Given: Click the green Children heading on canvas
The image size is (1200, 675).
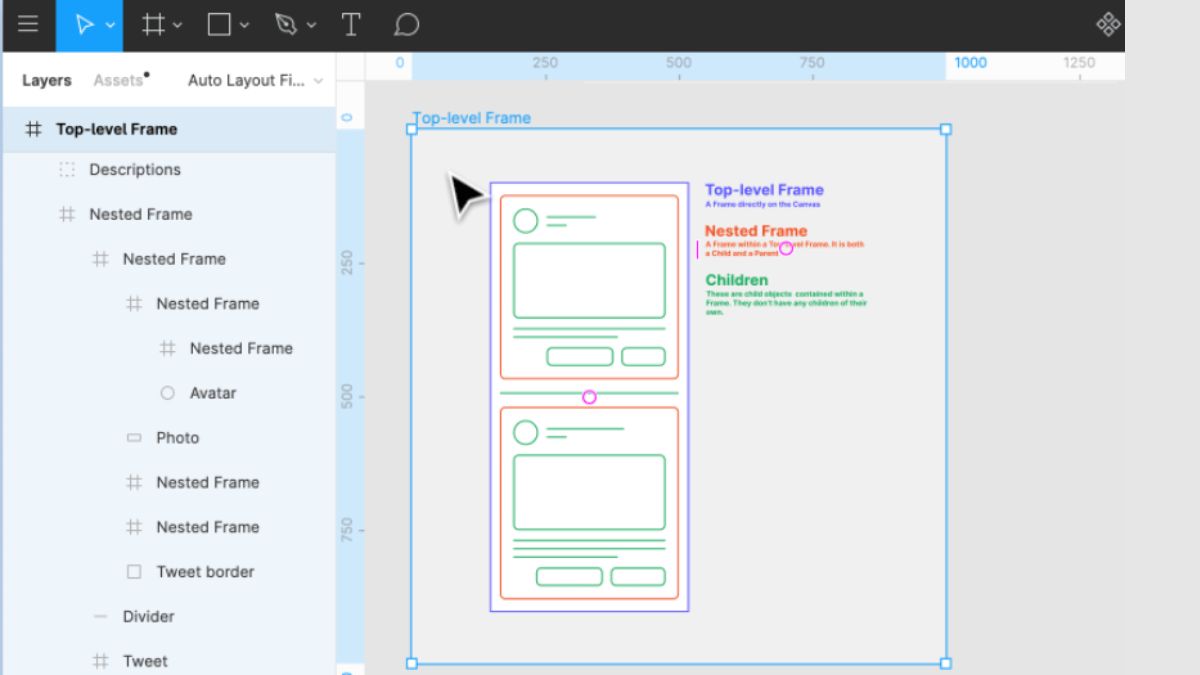Looking at the screenshot, I should tap(737, 280).
